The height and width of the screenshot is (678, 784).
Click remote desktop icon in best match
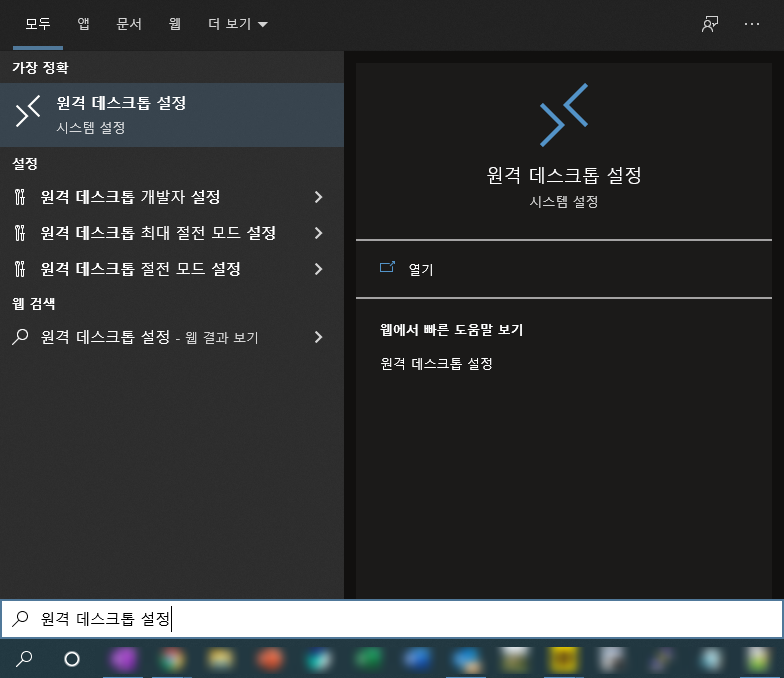coord(28,112)
